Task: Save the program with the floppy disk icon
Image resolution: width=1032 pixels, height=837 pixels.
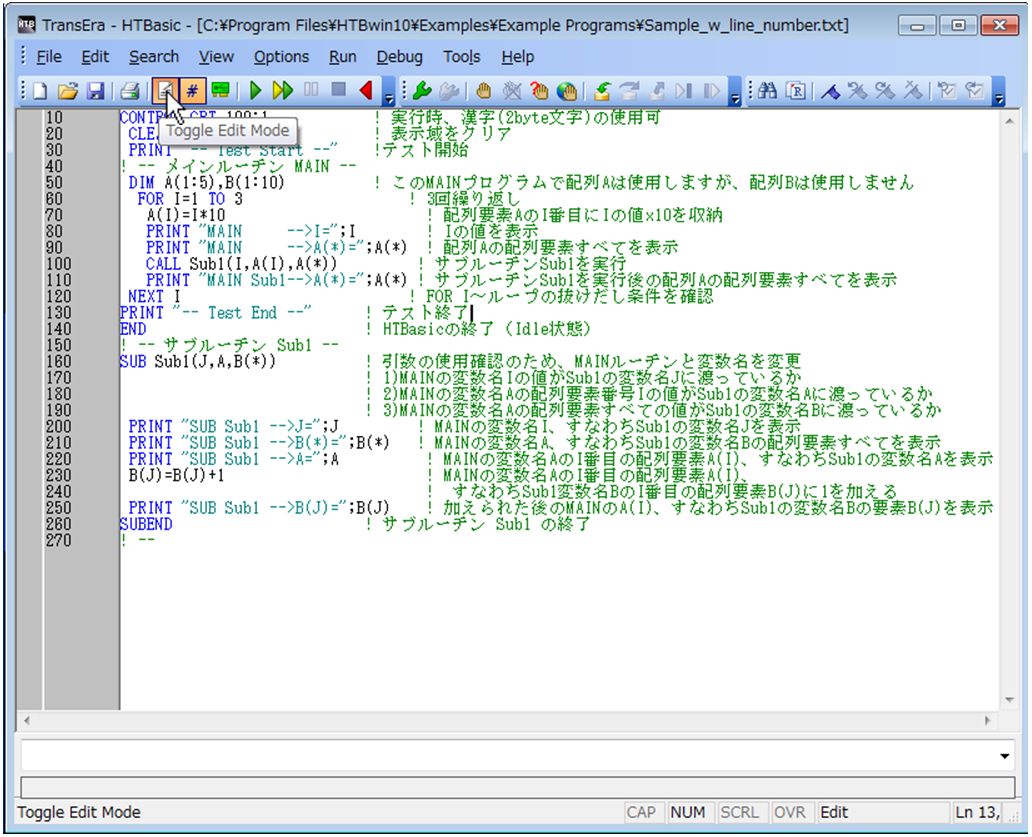Action: click(95, 91)
